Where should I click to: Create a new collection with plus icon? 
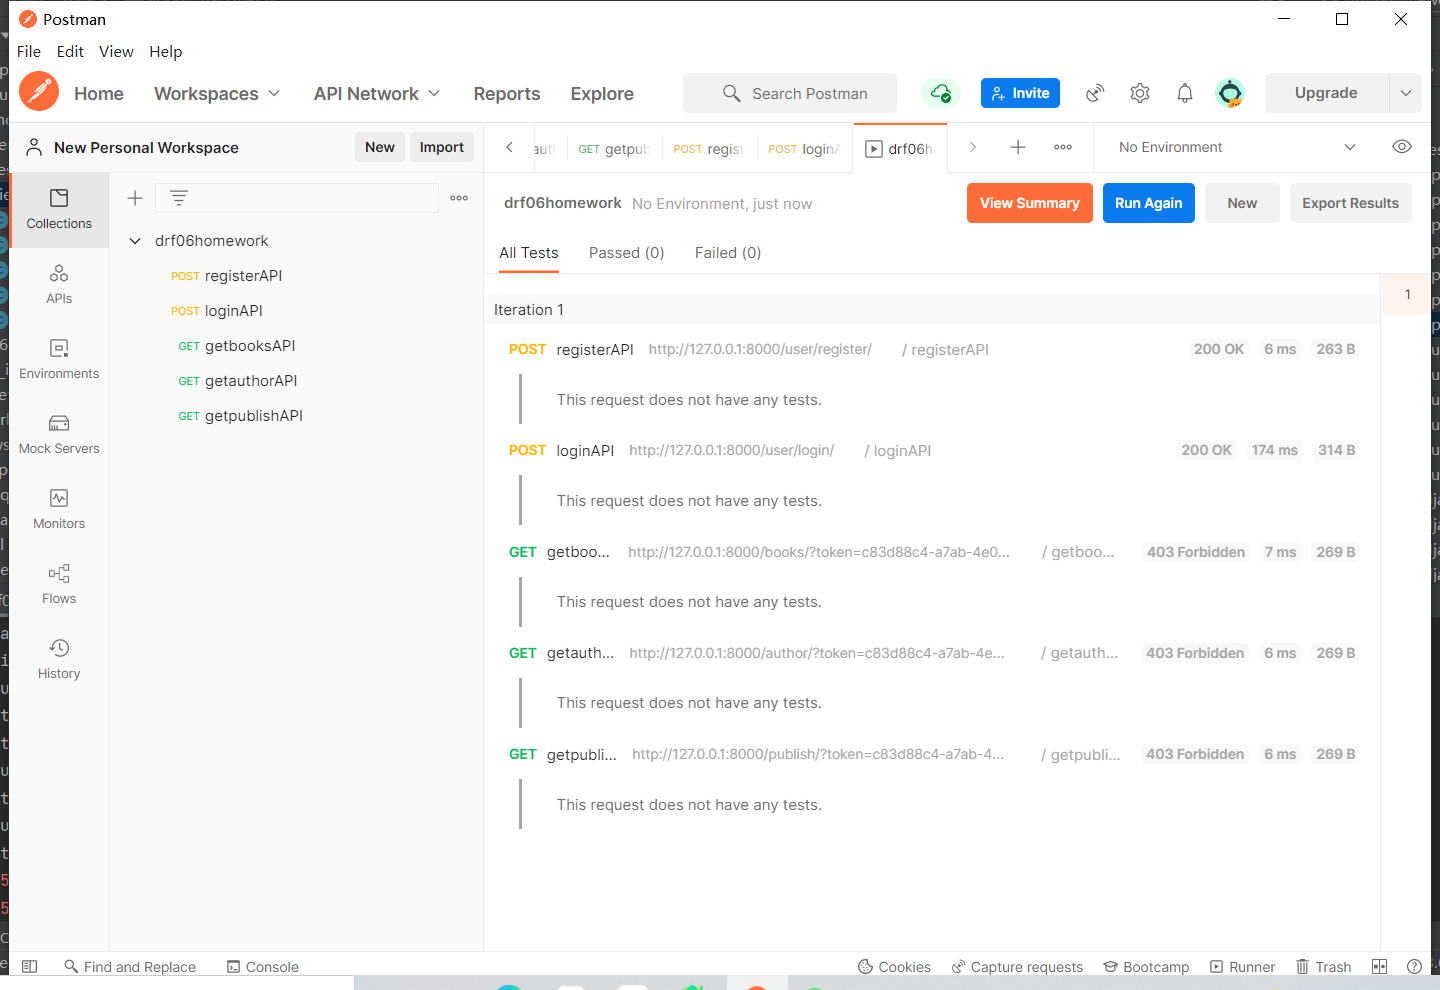click(x=135, y=198)
